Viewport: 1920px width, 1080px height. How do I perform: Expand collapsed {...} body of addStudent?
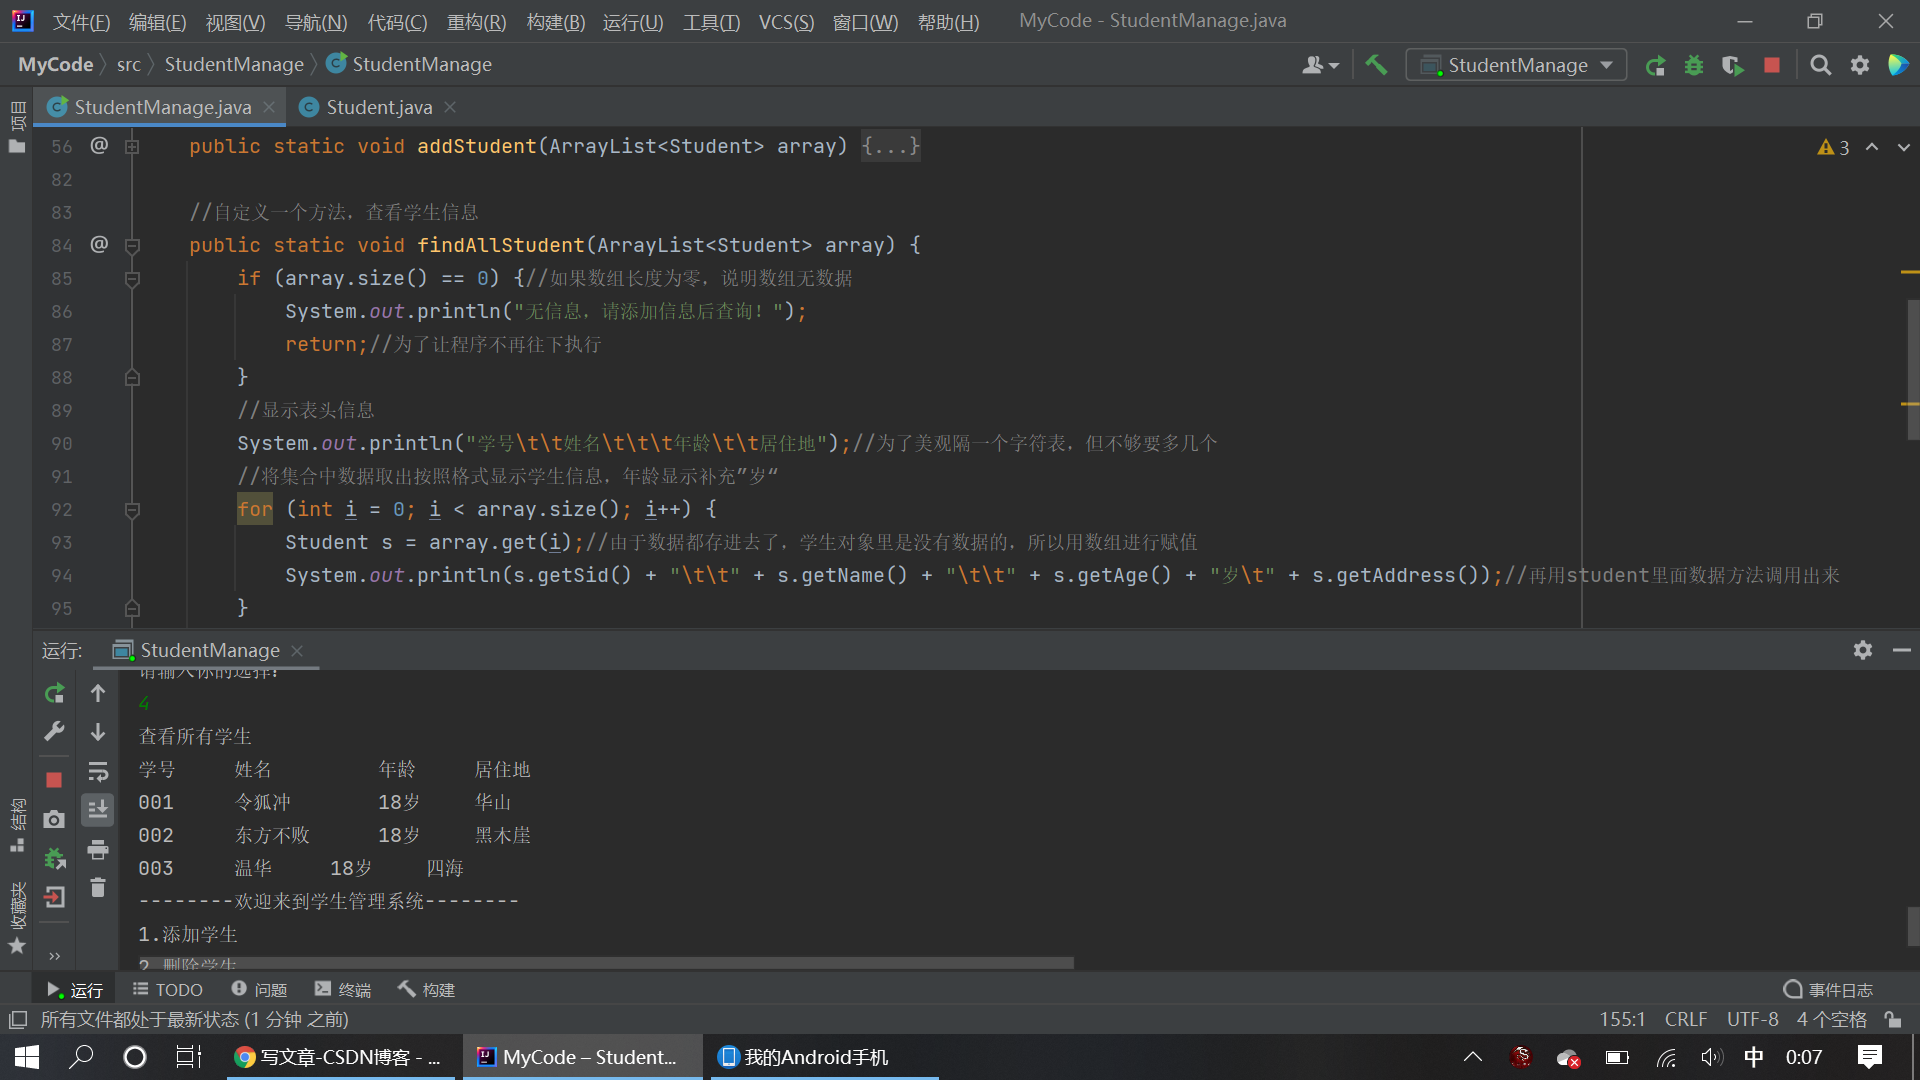[890, 146]
